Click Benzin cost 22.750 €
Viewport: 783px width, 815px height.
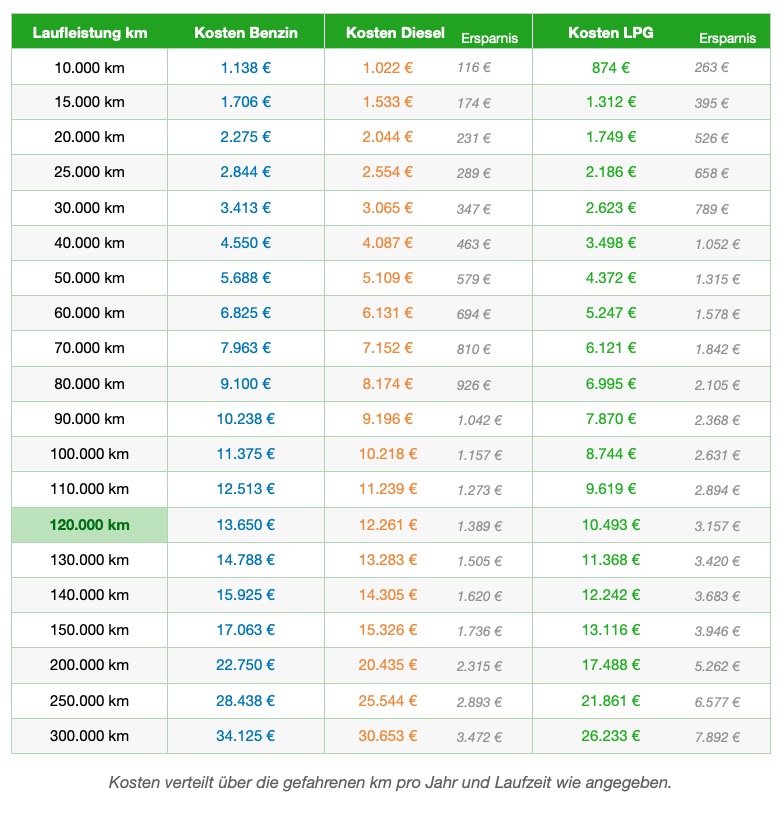[x=246, y=665]
